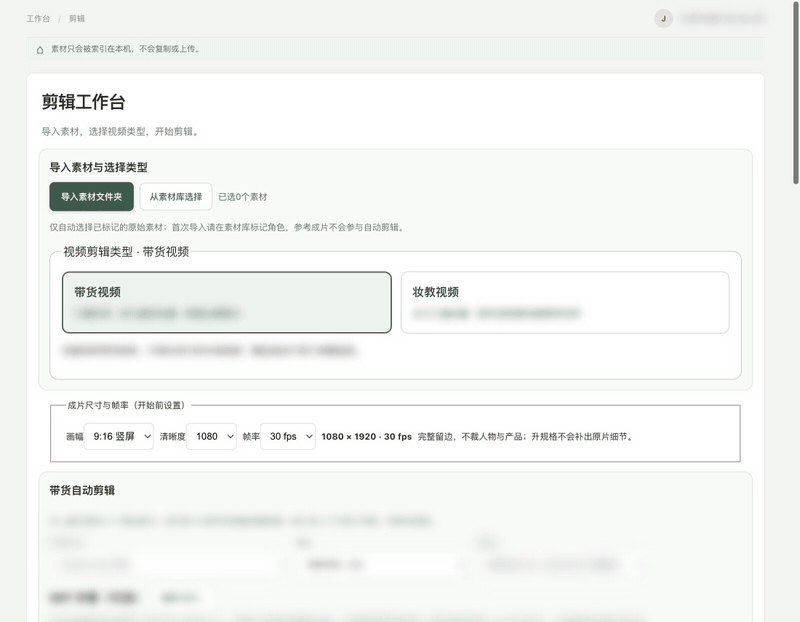This screenshot has width=800, height=622.
Task: Click the 导入素材，选择视频类型 subtitle
Action: [x=120, y=132]
